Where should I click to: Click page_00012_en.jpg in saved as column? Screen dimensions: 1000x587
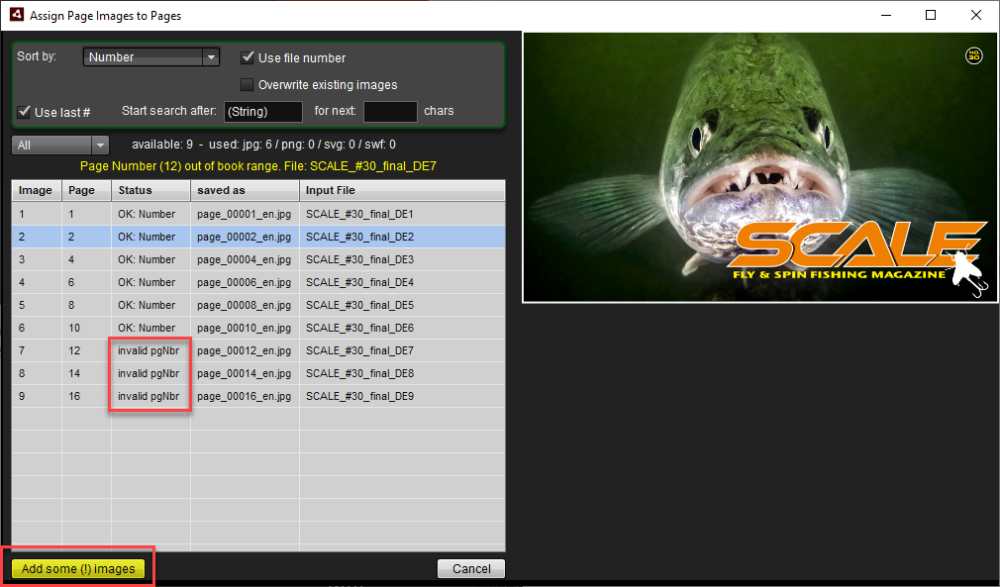(245, 350)
